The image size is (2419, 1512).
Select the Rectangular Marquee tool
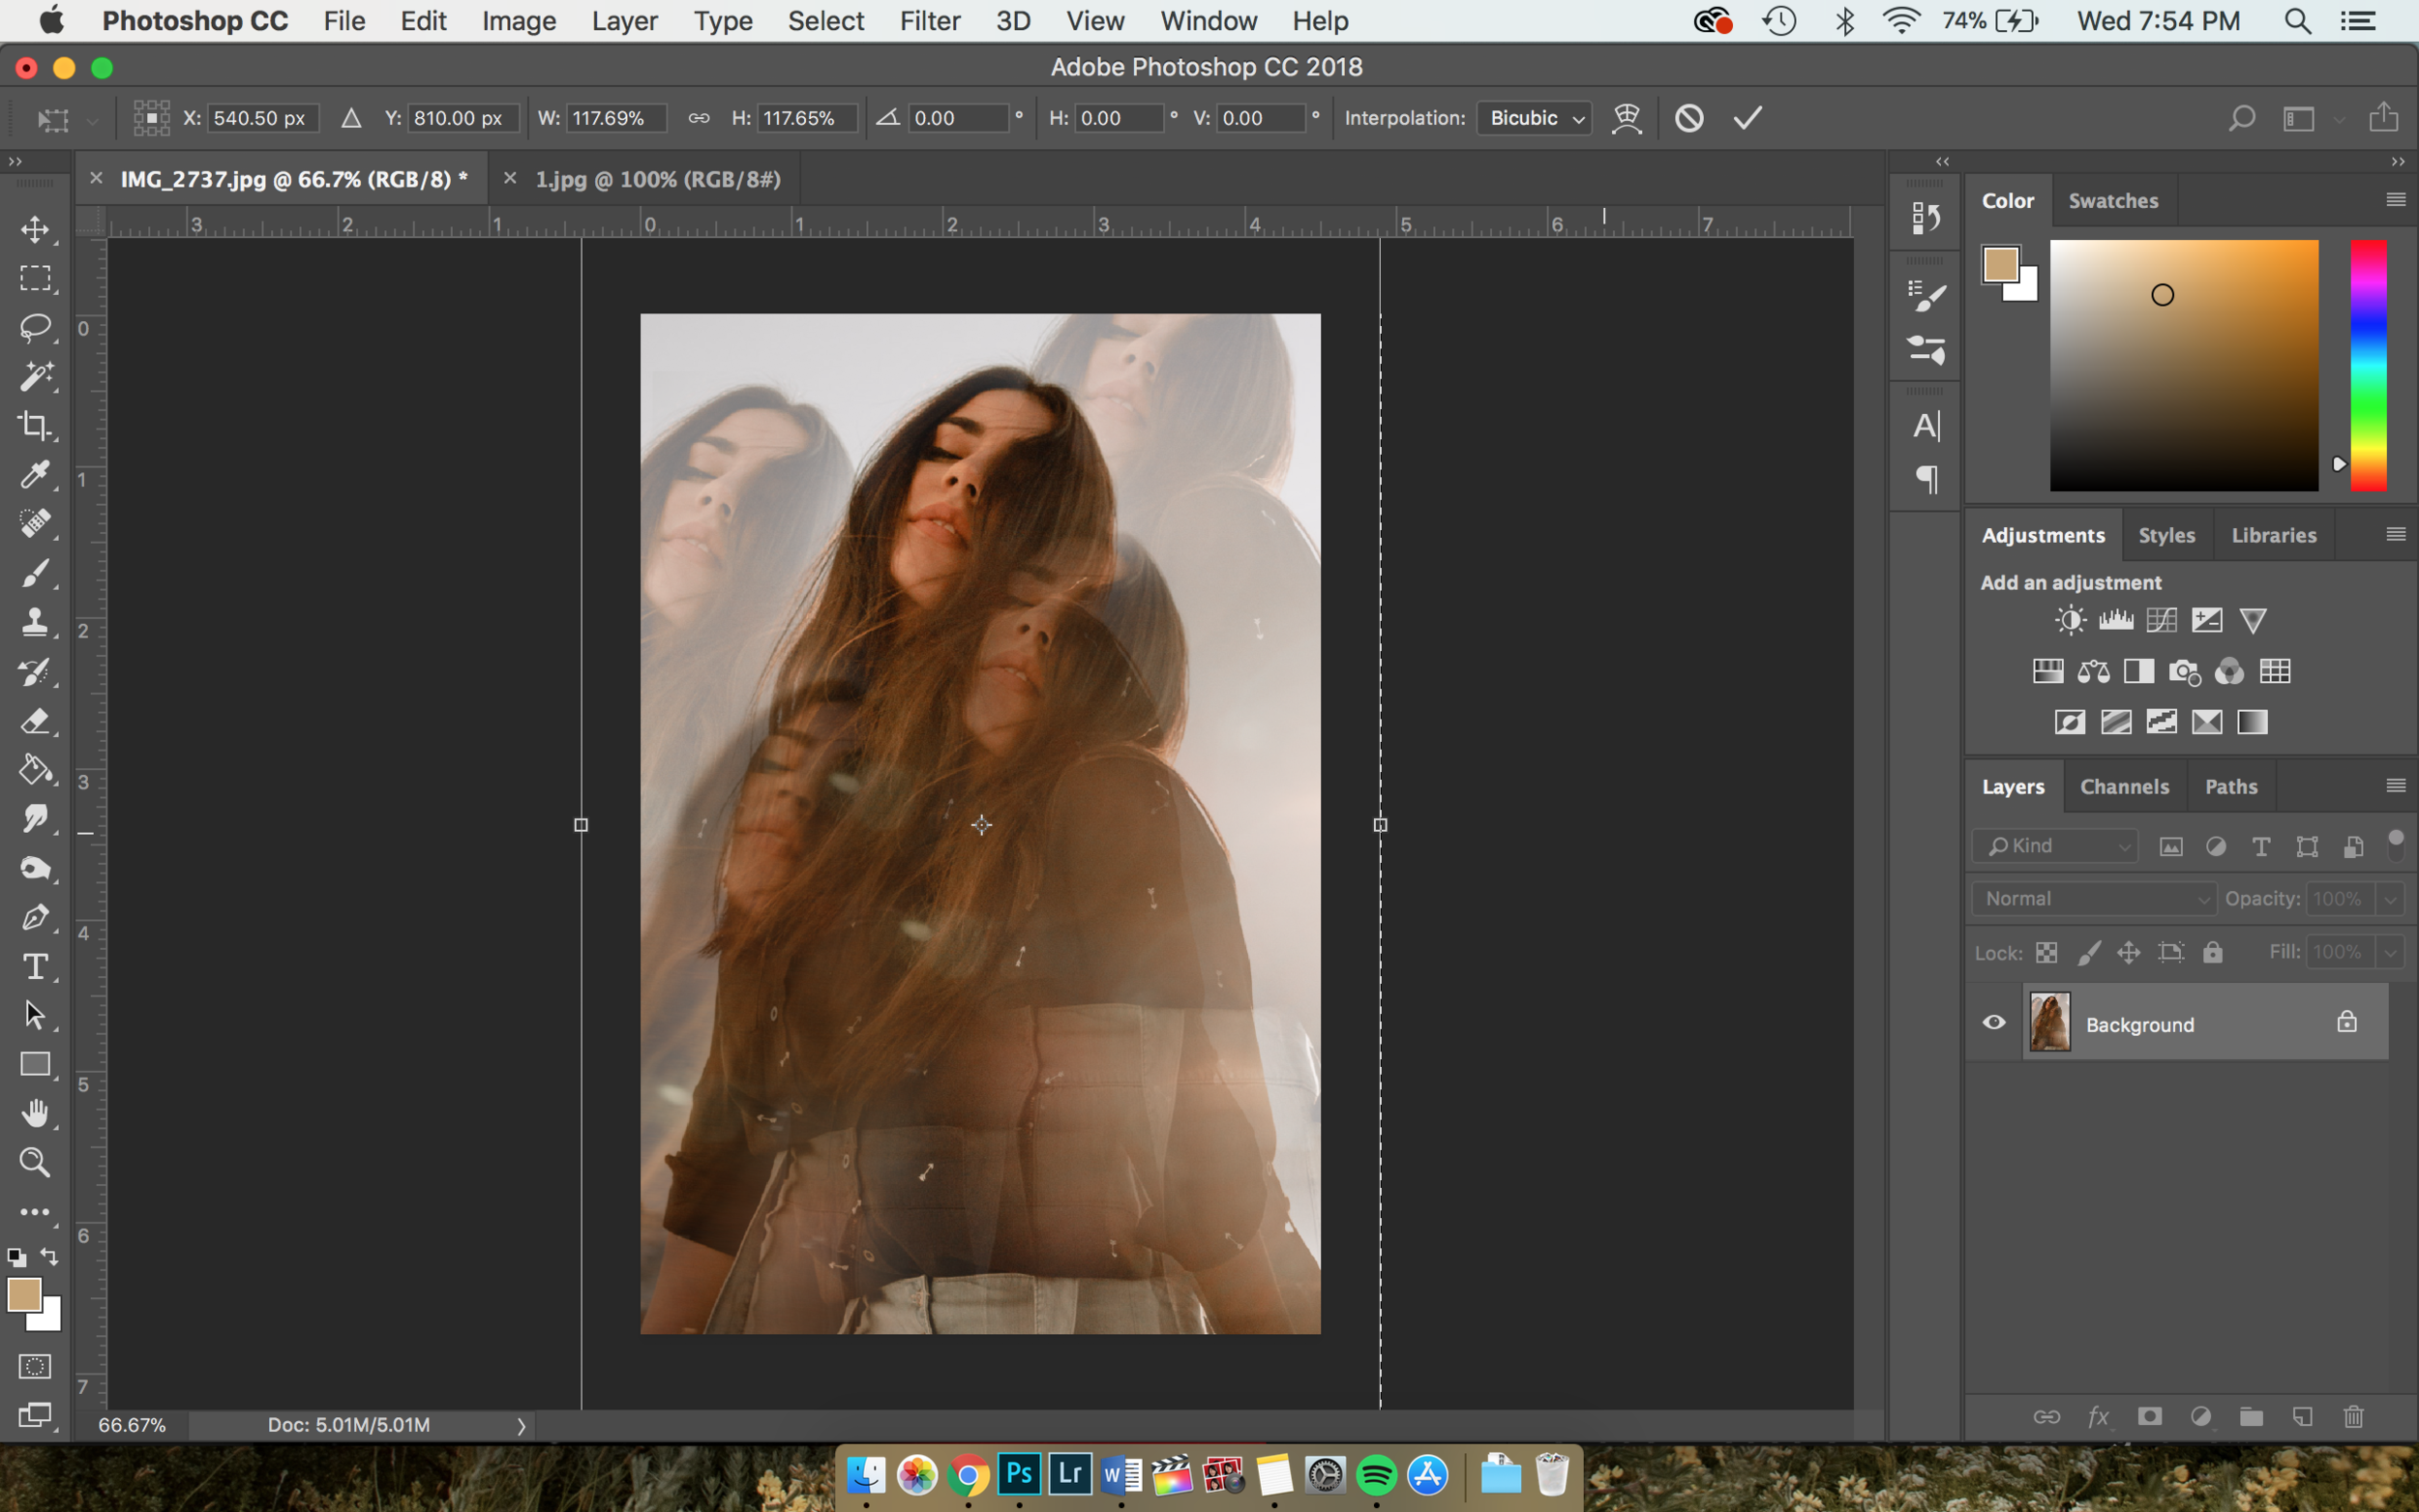tap(35, 278)
